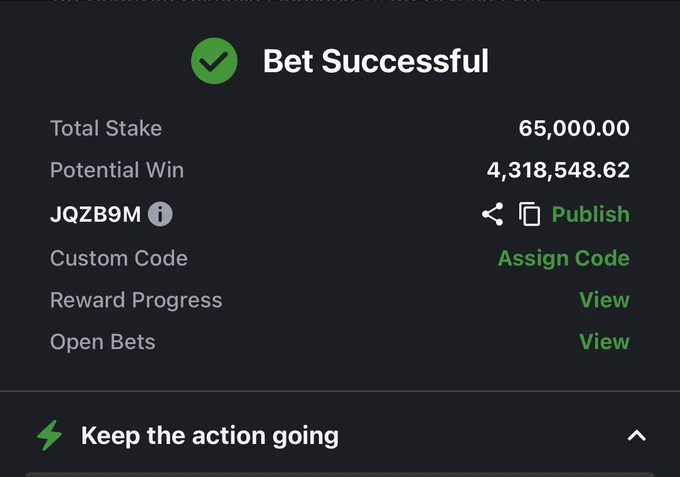
Task: Click the Publish link
Action: pyautogui.click(x=591, y=214)
